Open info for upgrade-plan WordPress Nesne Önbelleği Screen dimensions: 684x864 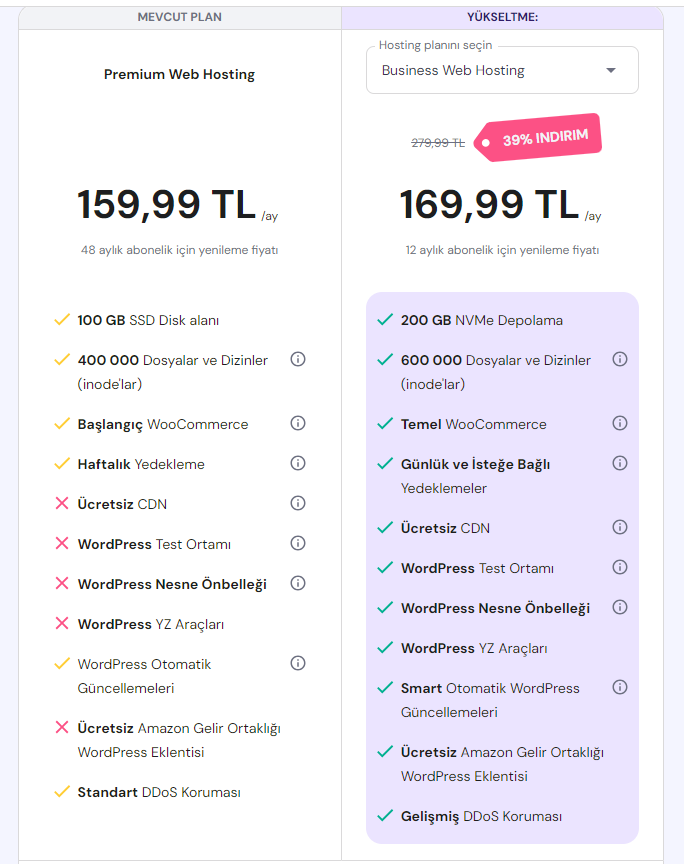(620, 607)
